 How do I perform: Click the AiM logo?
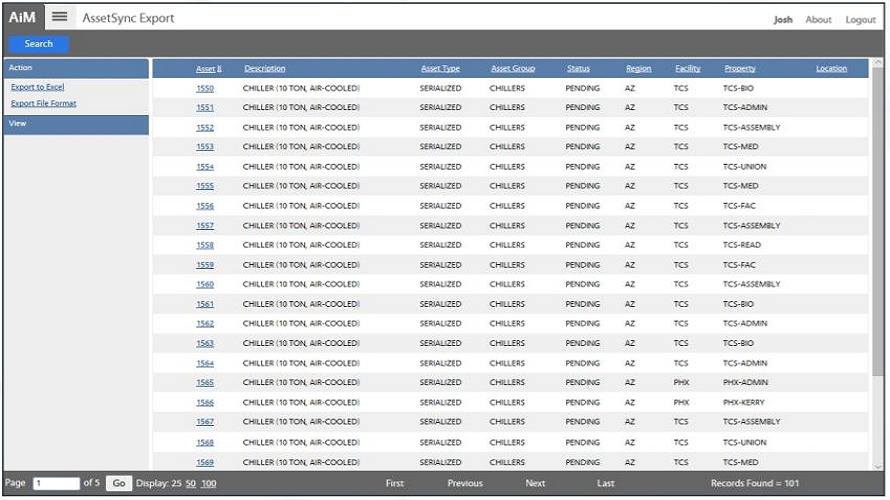pos(22,18)
